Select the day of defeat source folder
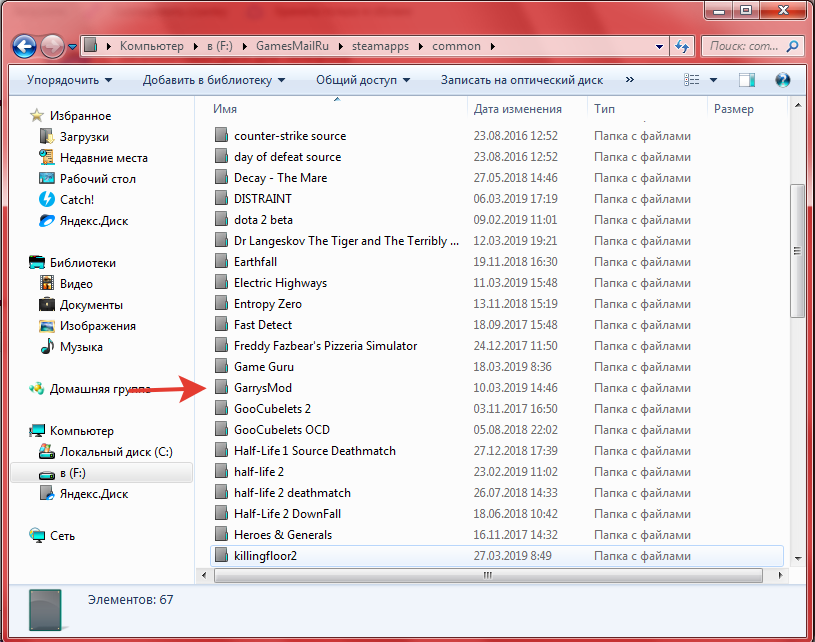Viewport: 815px width, 642px height. coord(287,156)
